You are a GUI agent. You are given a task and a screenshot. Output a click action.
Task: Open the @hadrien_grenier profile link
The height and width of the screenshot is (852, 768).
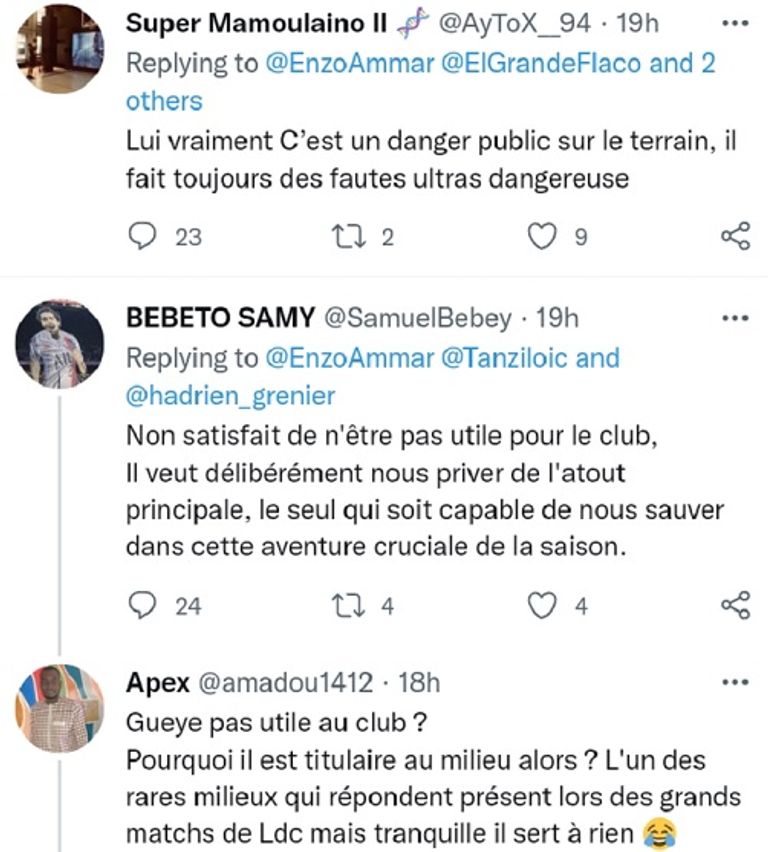pyautogui.click(x=230, y=396)
